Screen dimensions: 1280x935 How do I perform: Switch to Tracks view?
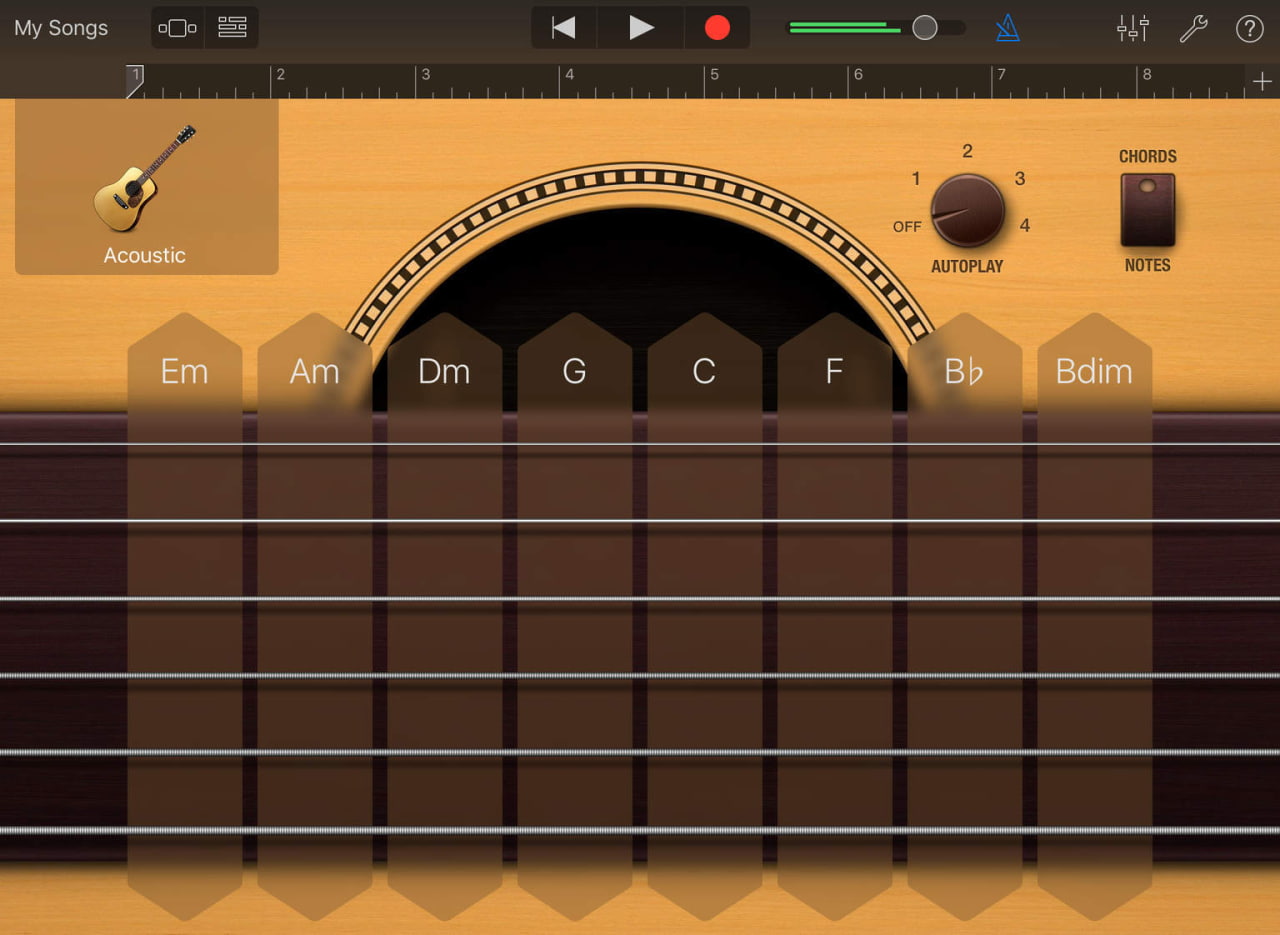point(232,28)
